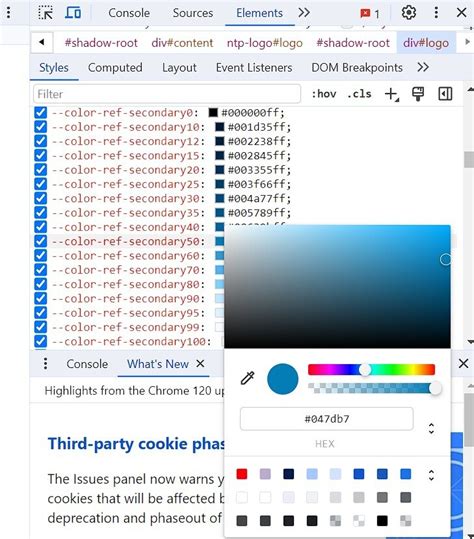Screen dimensions: 474x539
Task: Select the div#logo breadcrumb
Action: click(x=426, y=43)
